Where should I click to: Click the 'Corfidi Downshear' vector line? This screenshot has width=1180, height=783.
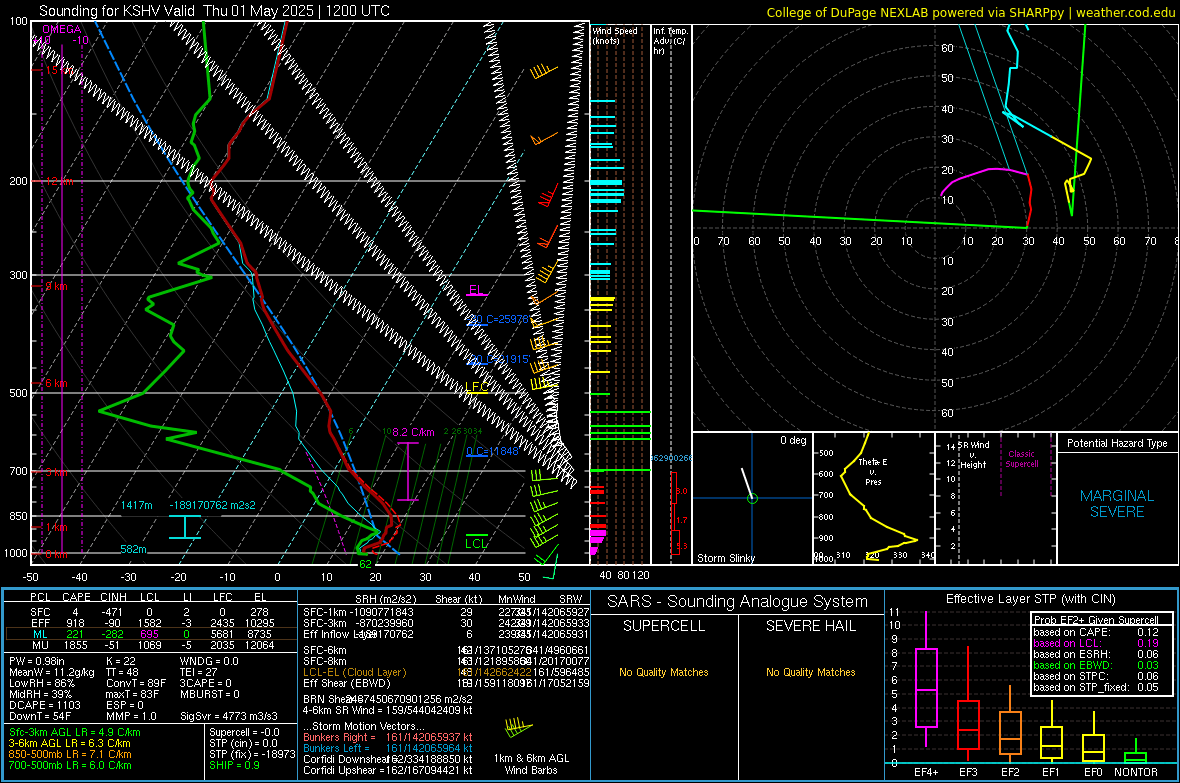(x=388, y=759)
